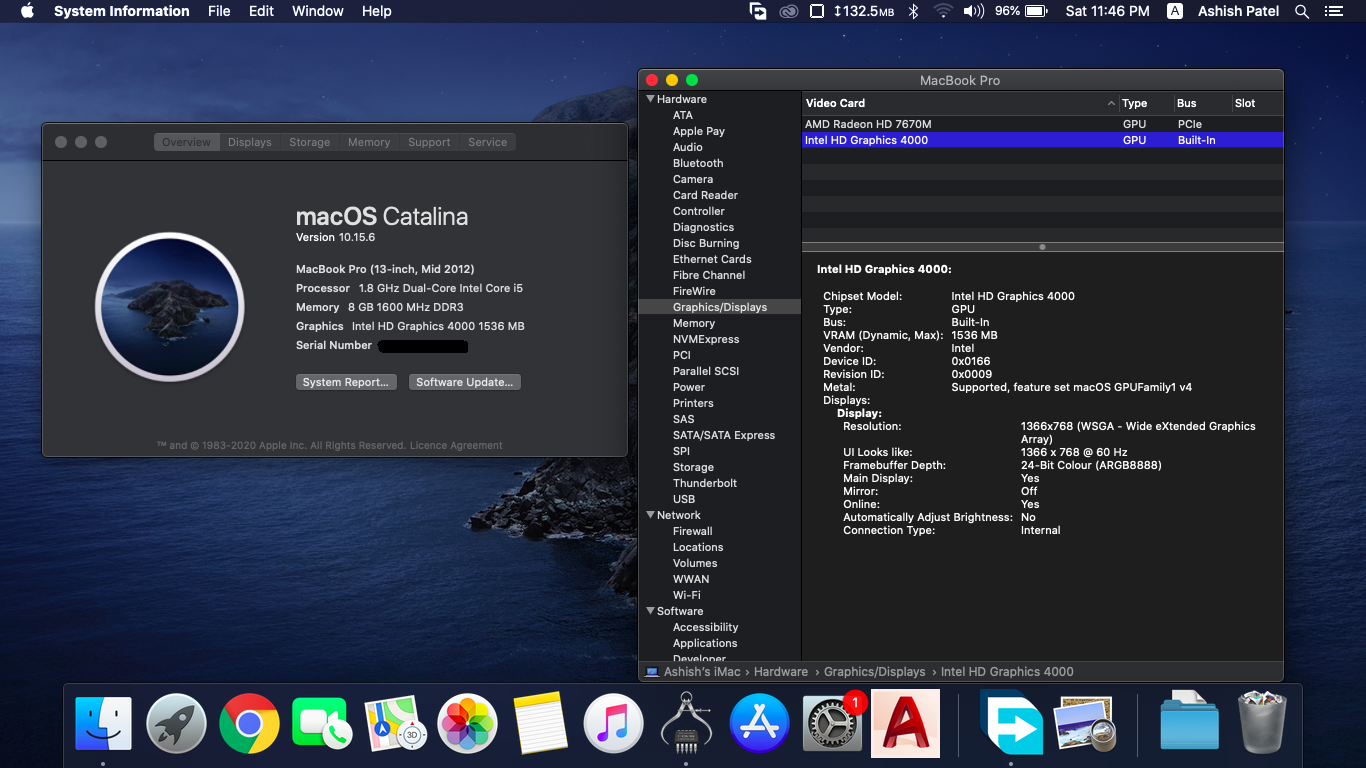Image resolution: width=1366 pixels, height=768 pixels.
Task: Select Power in the sidebar
Action: 689,387
